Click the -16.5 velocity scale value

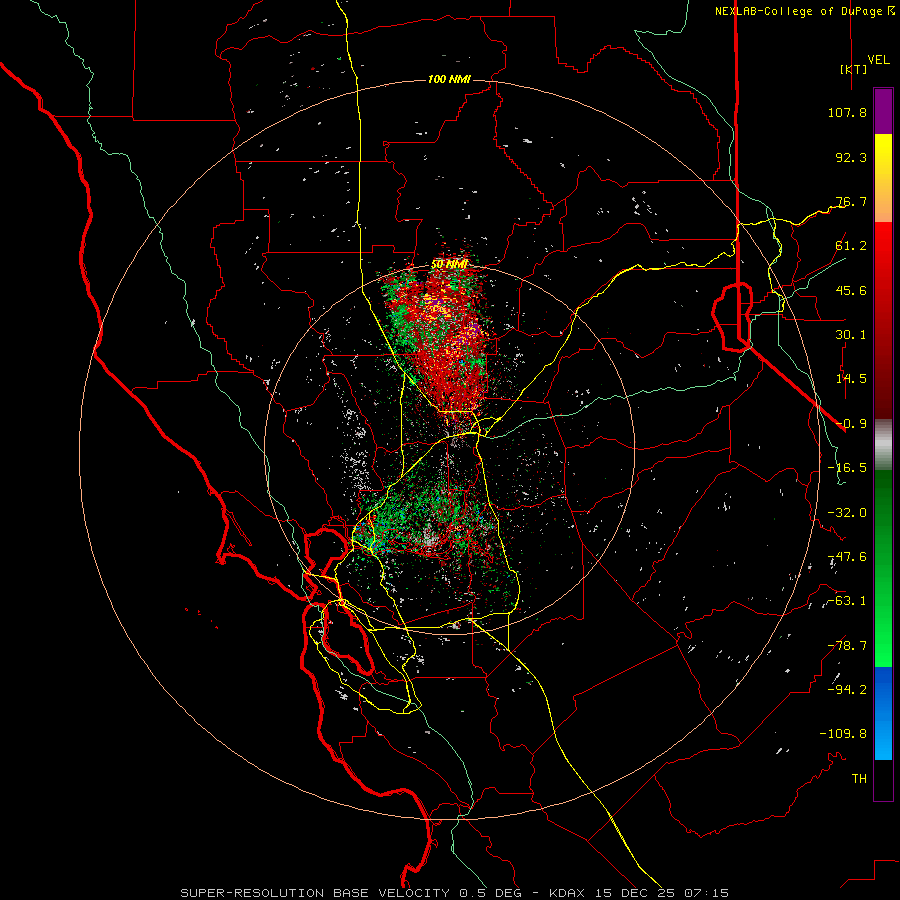pyautogui.click(x=847, y=468)
